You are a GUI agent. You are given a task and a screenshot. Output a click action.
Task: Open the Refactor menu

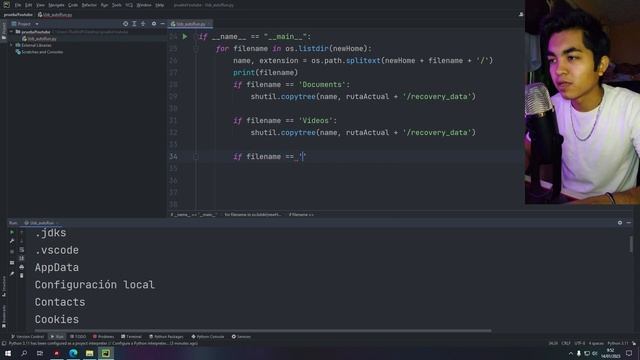tap(89, 5)
